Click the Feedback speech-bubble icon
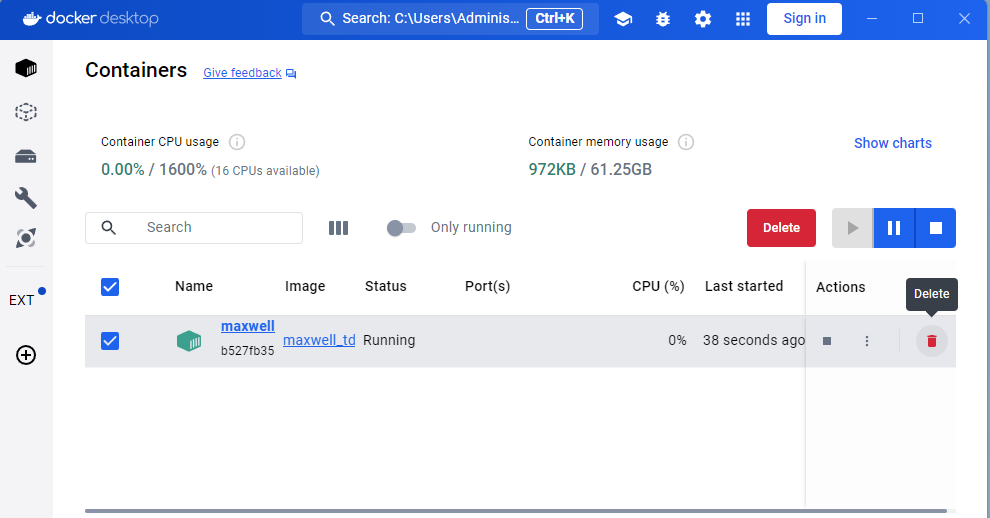Screen dimensions: 990x518 291,73
